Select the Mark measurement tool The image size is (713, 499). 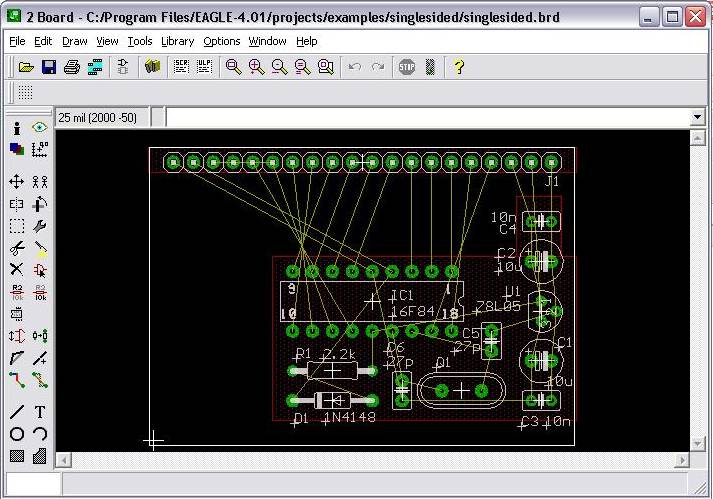click(x=40, y=149)
